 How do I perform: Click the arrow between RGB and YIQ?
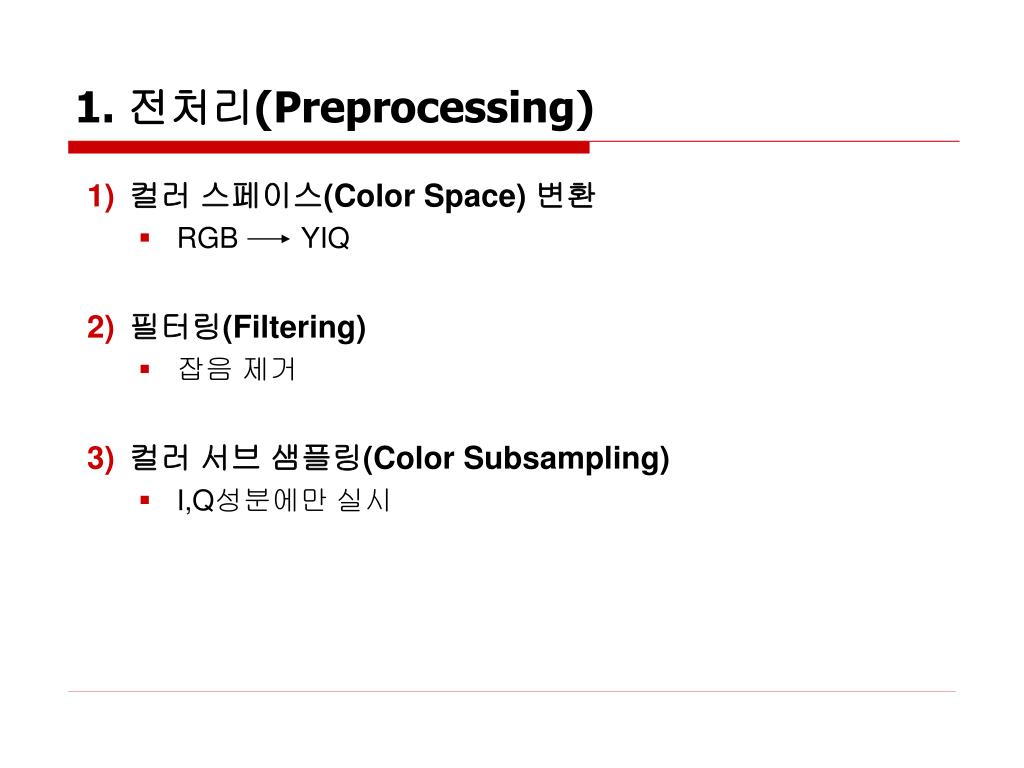pyautogui.click(x=268, y=239)
